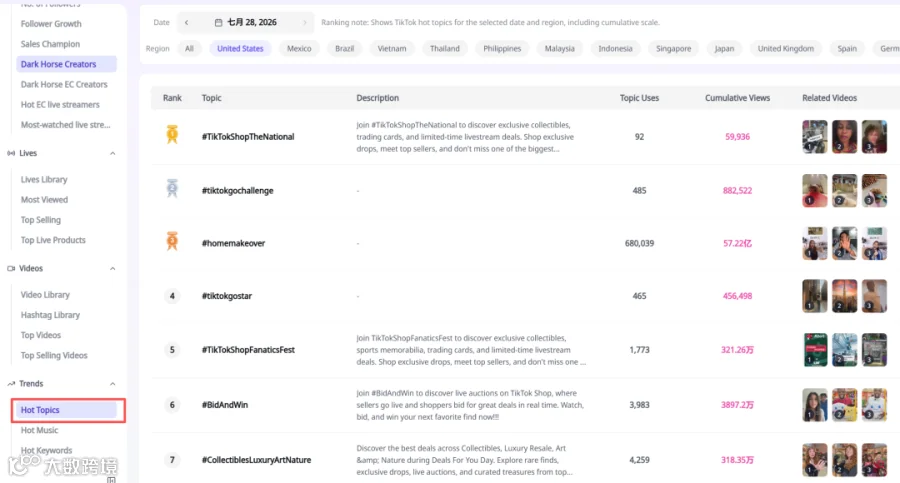Viewport: 900px width, 483px height.
Task: Click the Videos section camera icon
Action: [x=11, y=268]
